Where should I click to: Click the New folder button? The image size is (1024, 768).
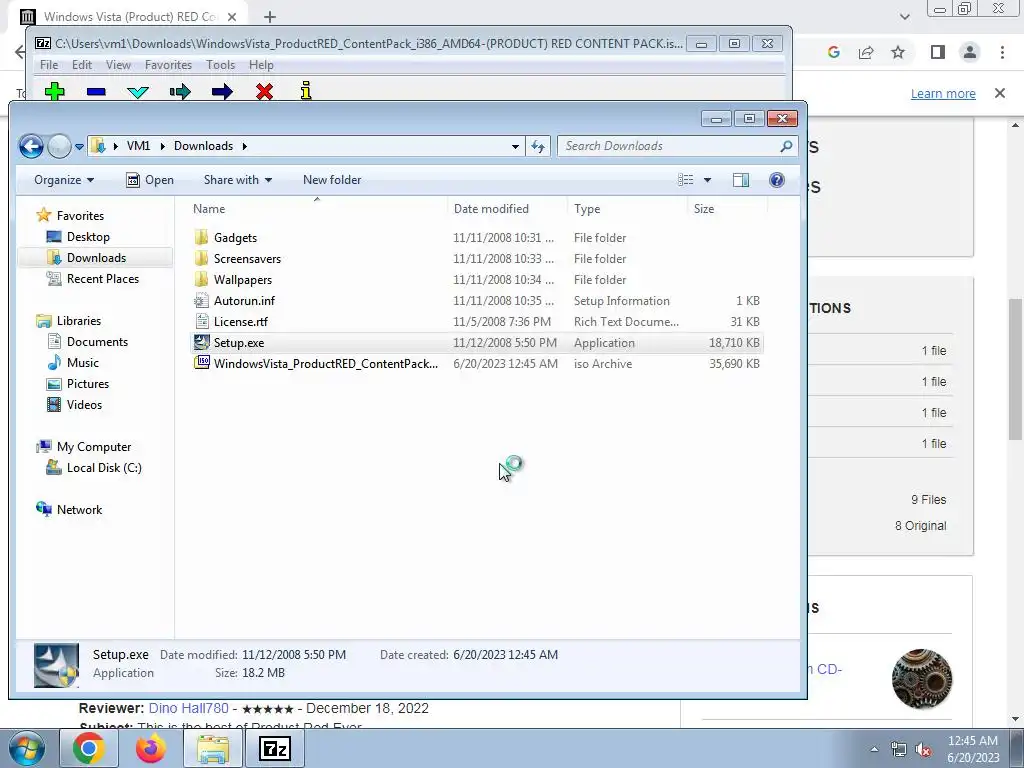332,180
